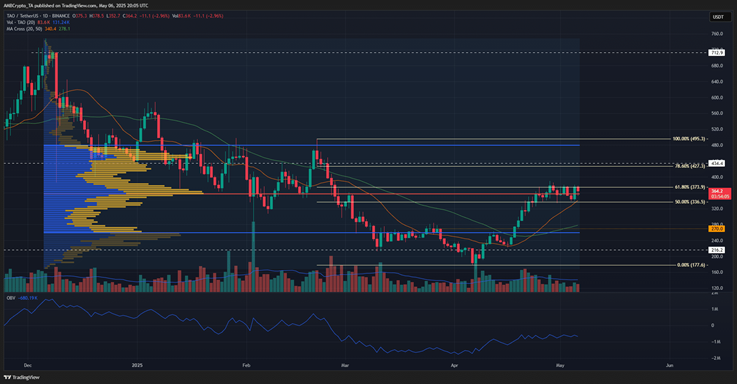Click the orange 270.0 price label
Image resolution: width=737 pixels, height=384 pixels.
click(x=717, y=228)
